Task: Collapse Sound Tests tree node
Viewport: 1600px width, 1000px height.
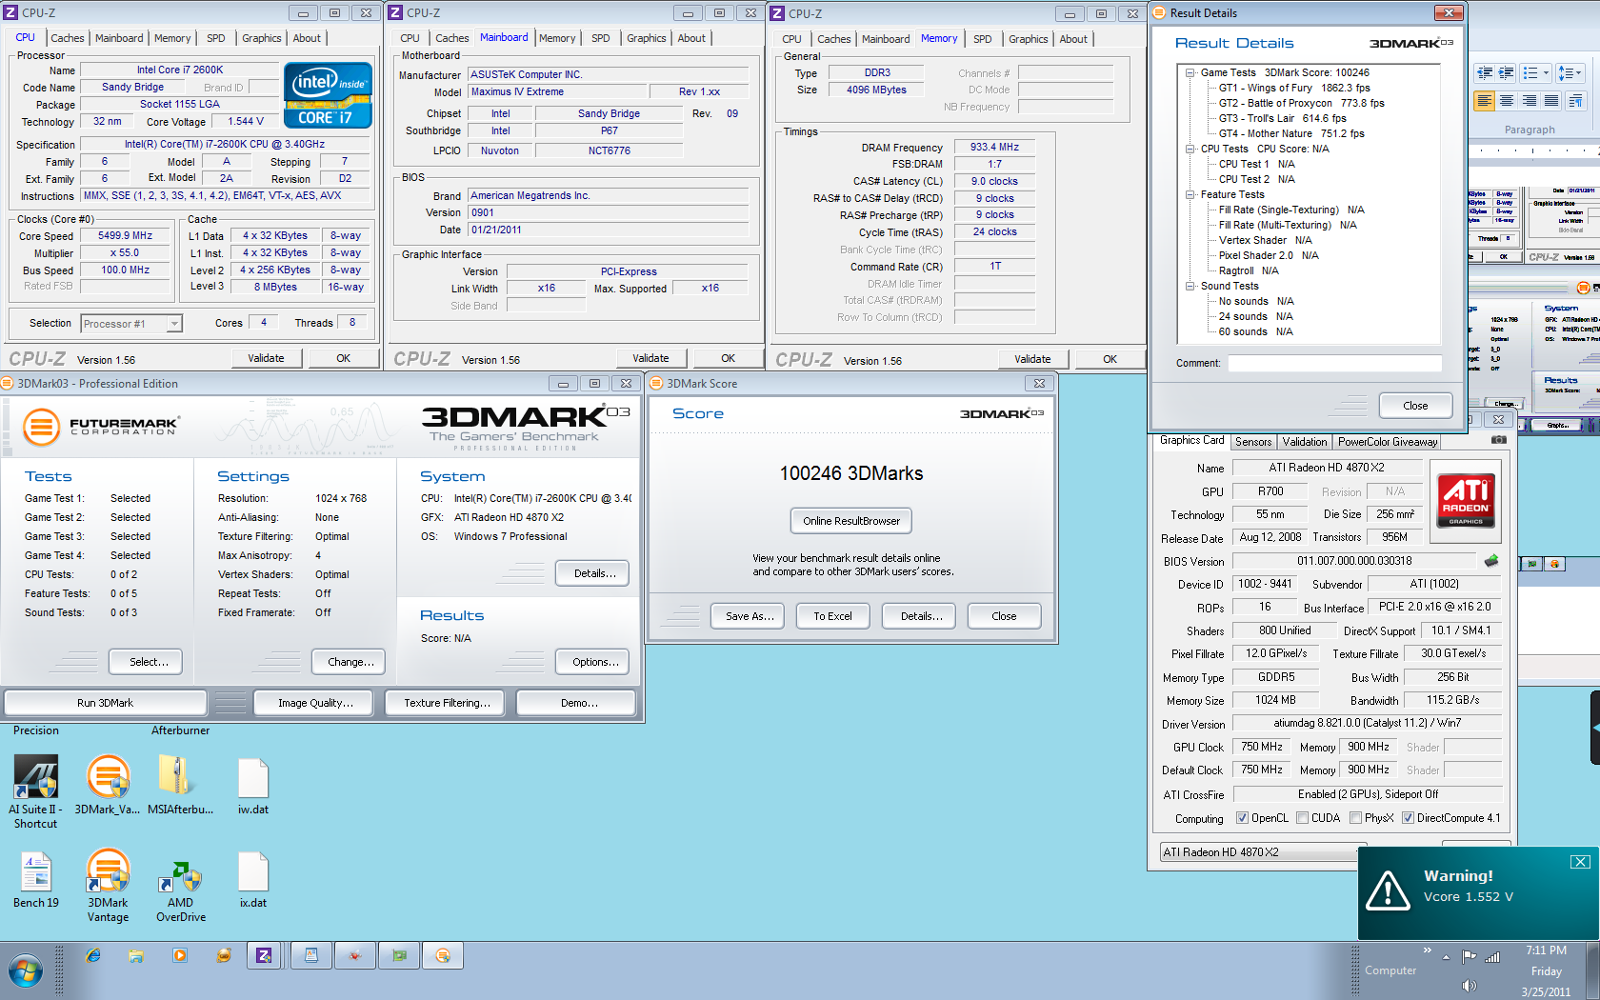Action: pyautogui.click(x=1190, y=286)
